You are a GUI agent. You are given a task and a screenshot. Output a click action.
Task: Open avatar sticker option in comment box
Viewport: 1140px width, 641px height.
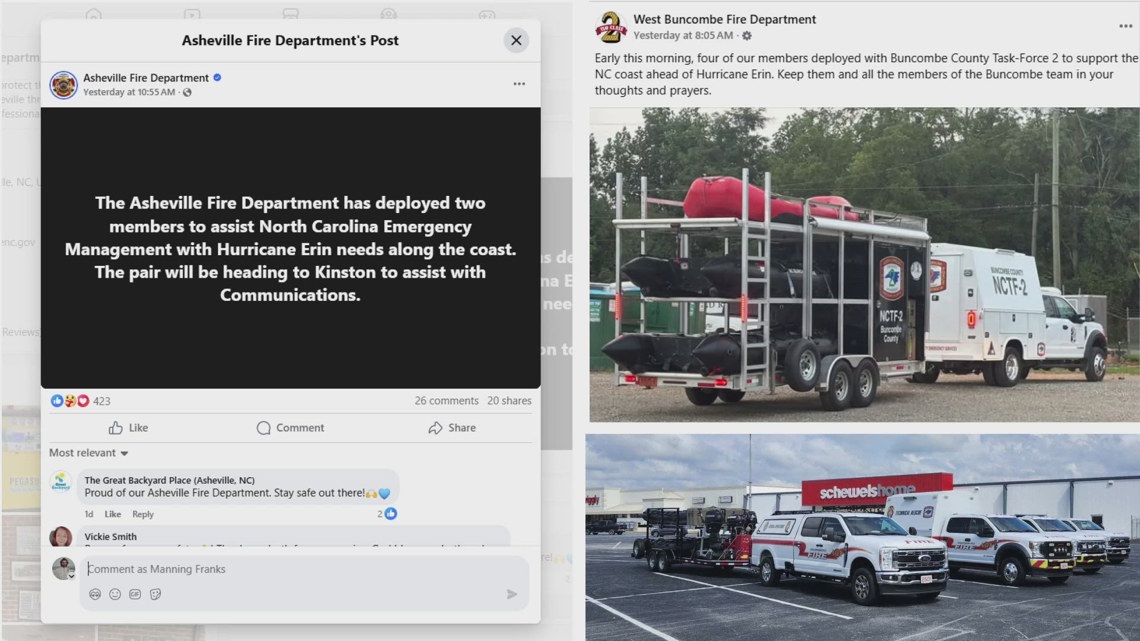[95, 594]
